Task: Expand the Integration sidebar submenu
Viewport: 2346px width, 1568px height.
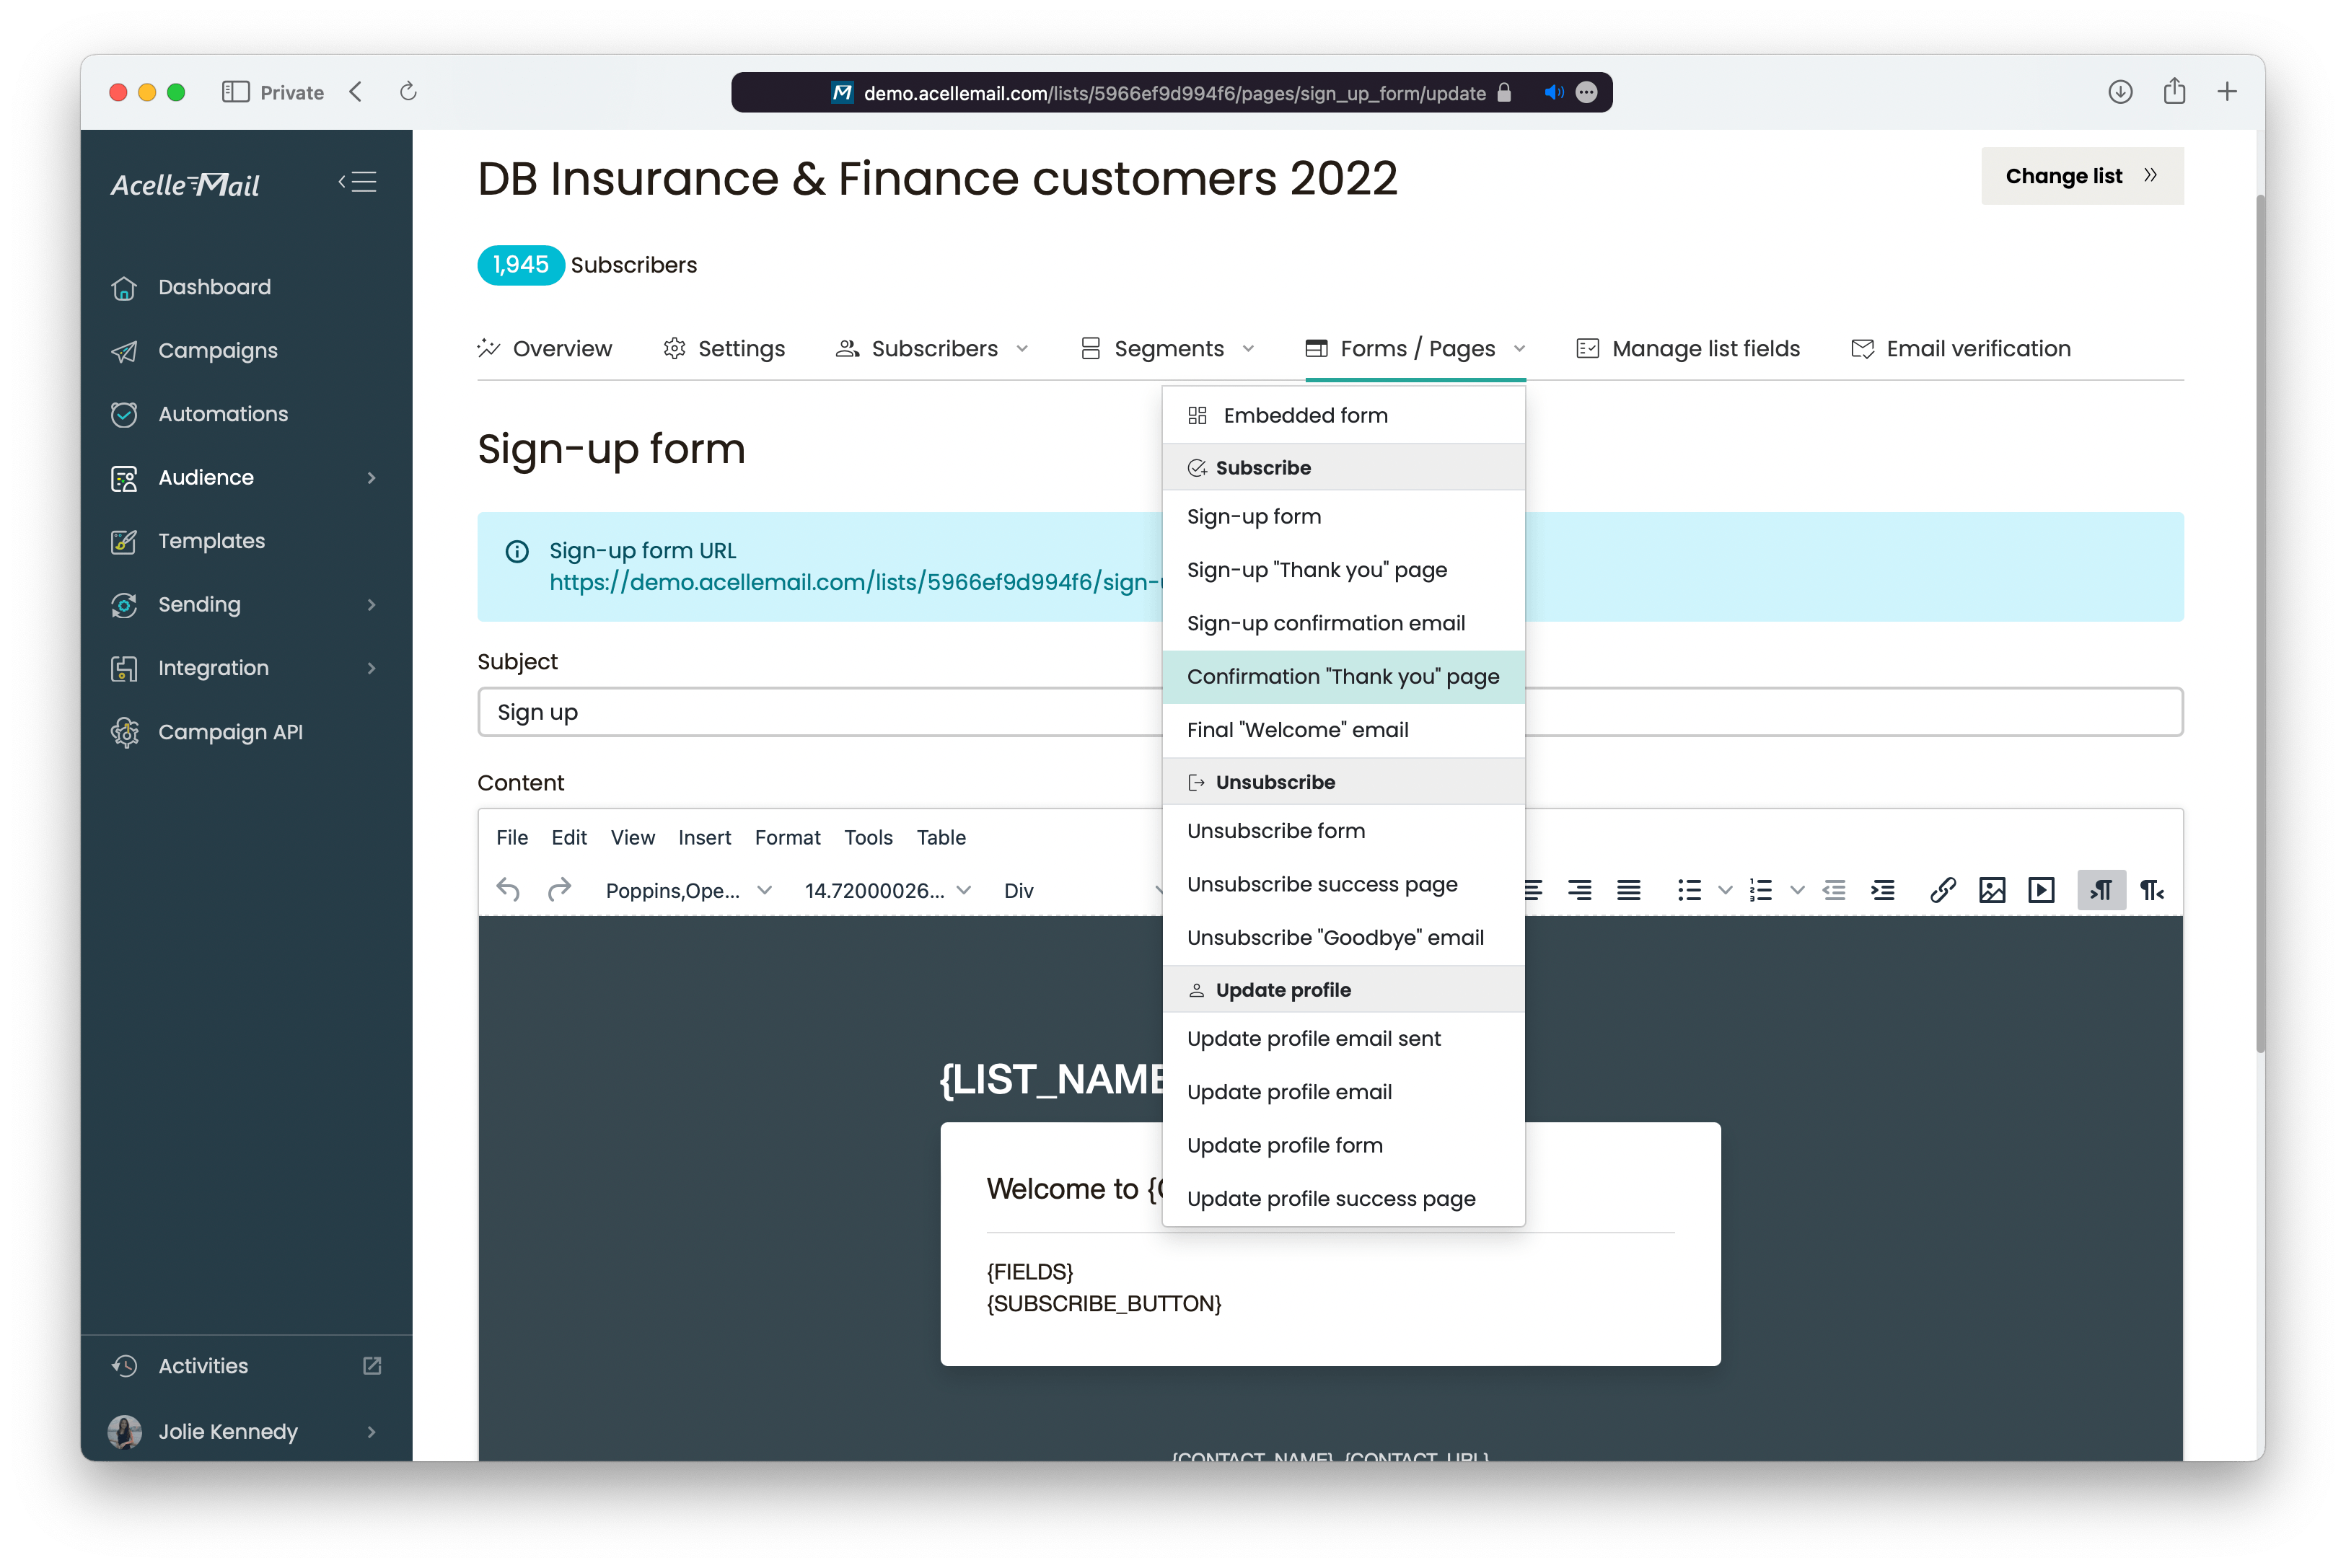Action: pyautogui.click(x=372, y=668)
